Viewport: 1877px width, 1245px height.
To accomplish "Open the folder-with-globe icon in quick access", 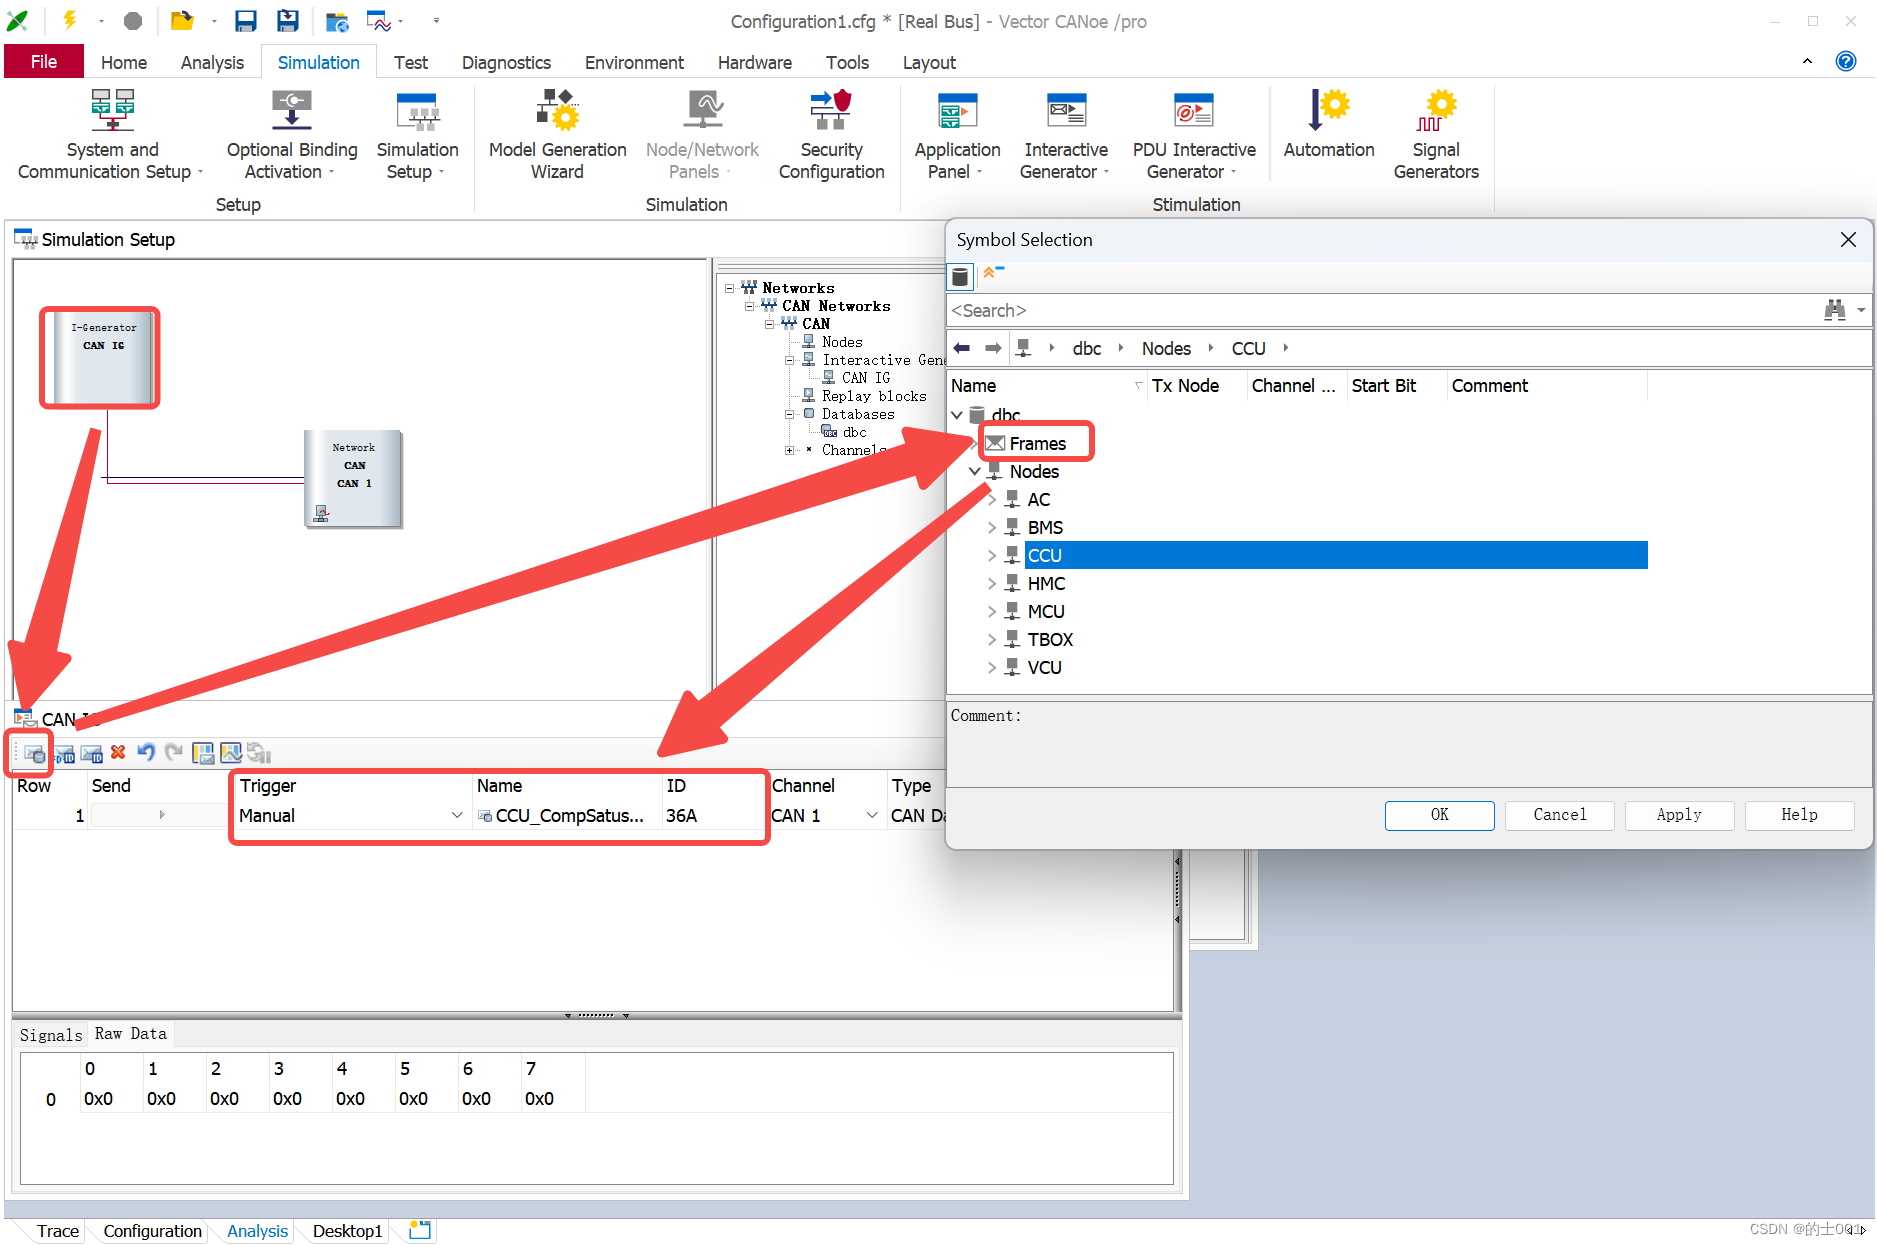I will pos(337,21).
